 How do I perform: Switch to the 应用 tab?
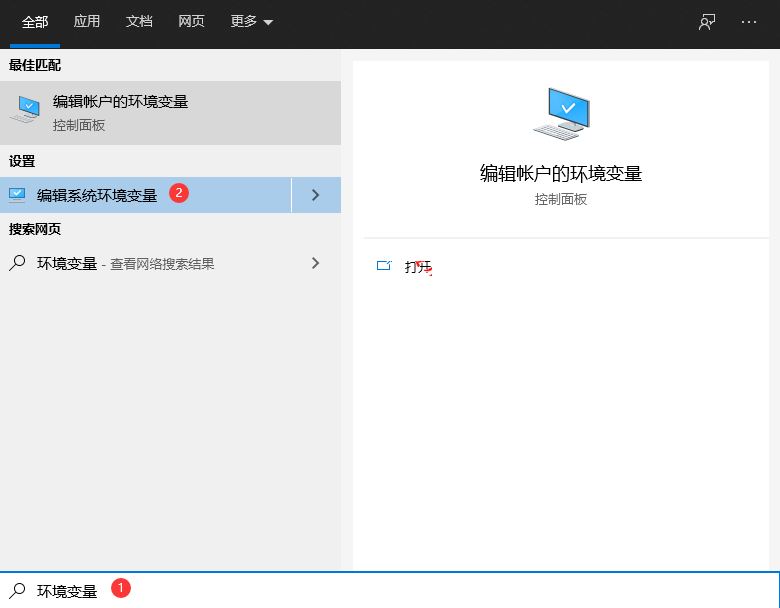(87, 21)
